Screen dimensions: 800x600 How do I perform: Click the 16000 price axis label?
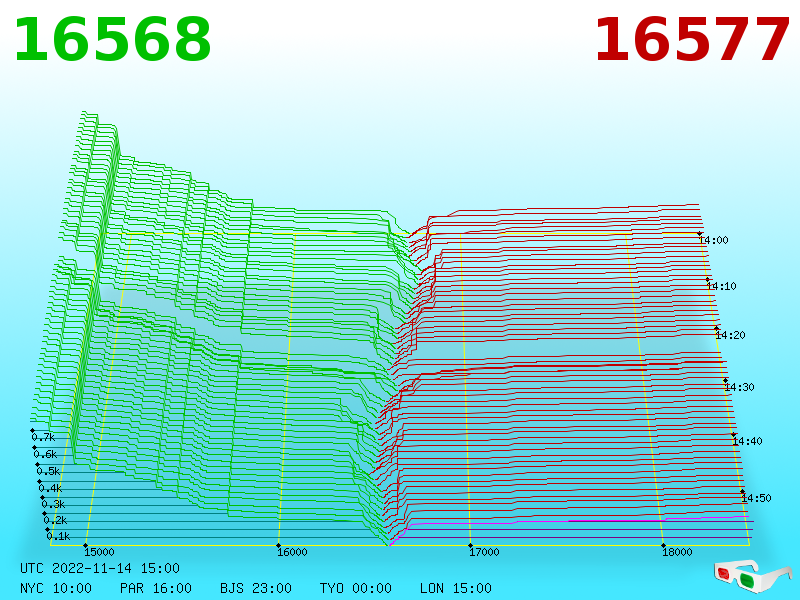(x=292, y=552)
